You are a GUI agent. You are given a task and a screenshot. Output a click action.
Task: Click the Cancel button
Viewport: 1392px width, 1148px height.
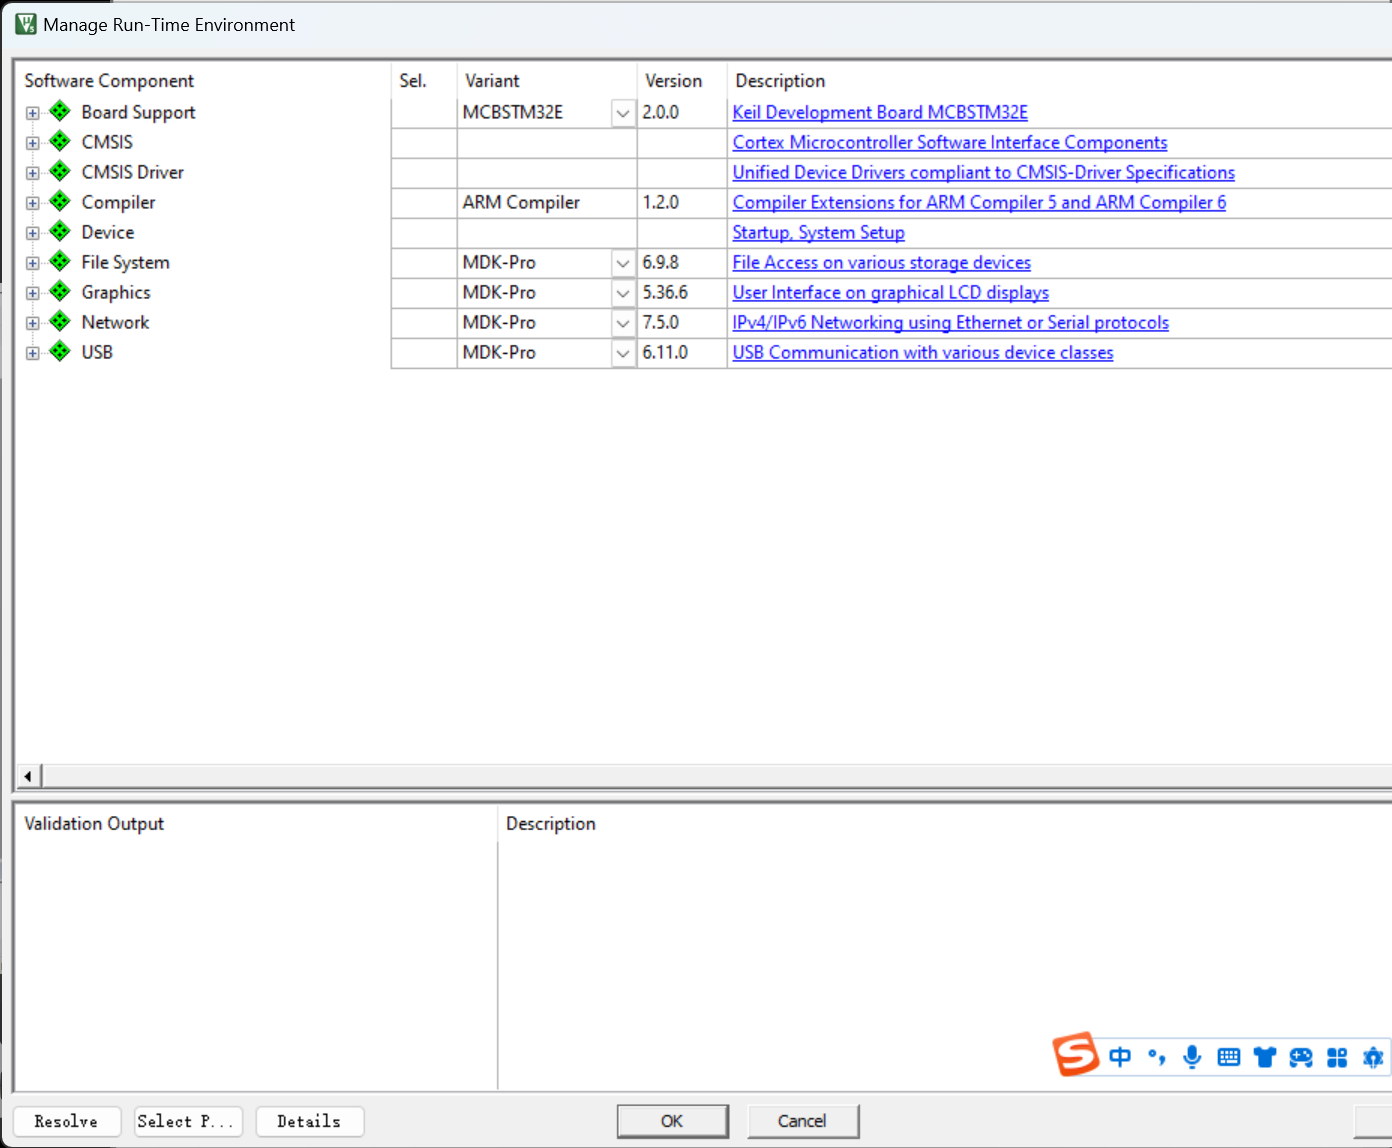[x=802, y=1121]
